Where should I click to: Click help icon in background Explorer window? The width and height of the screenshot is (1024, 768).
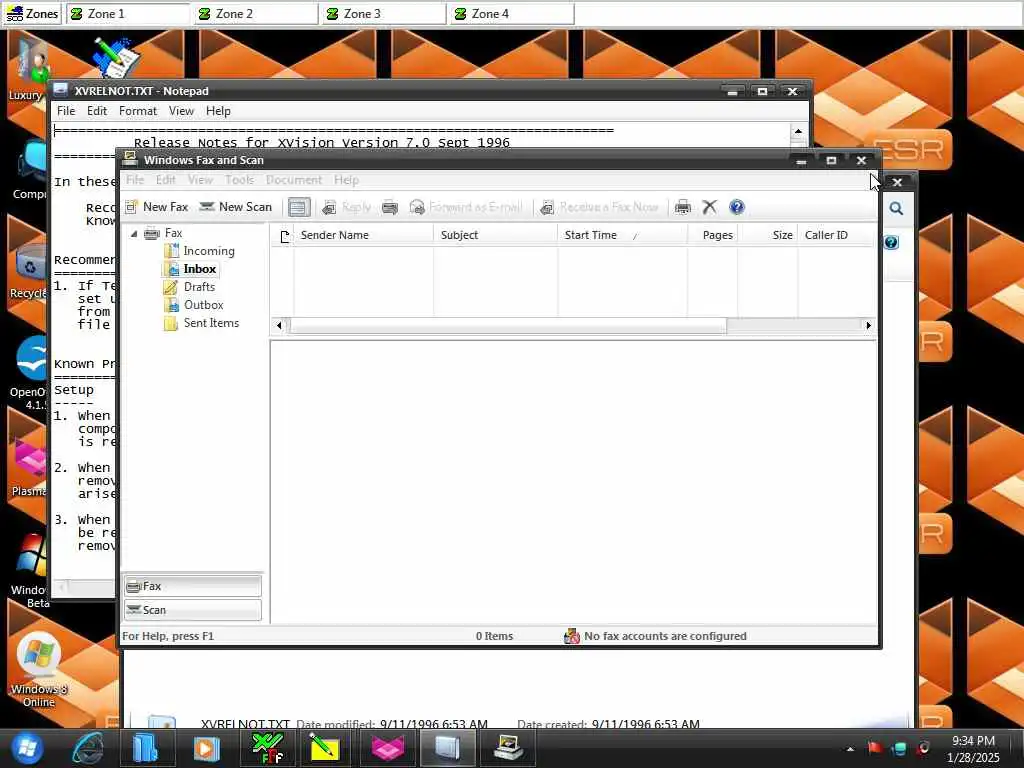pyautogui.click(x=891, y=243)
